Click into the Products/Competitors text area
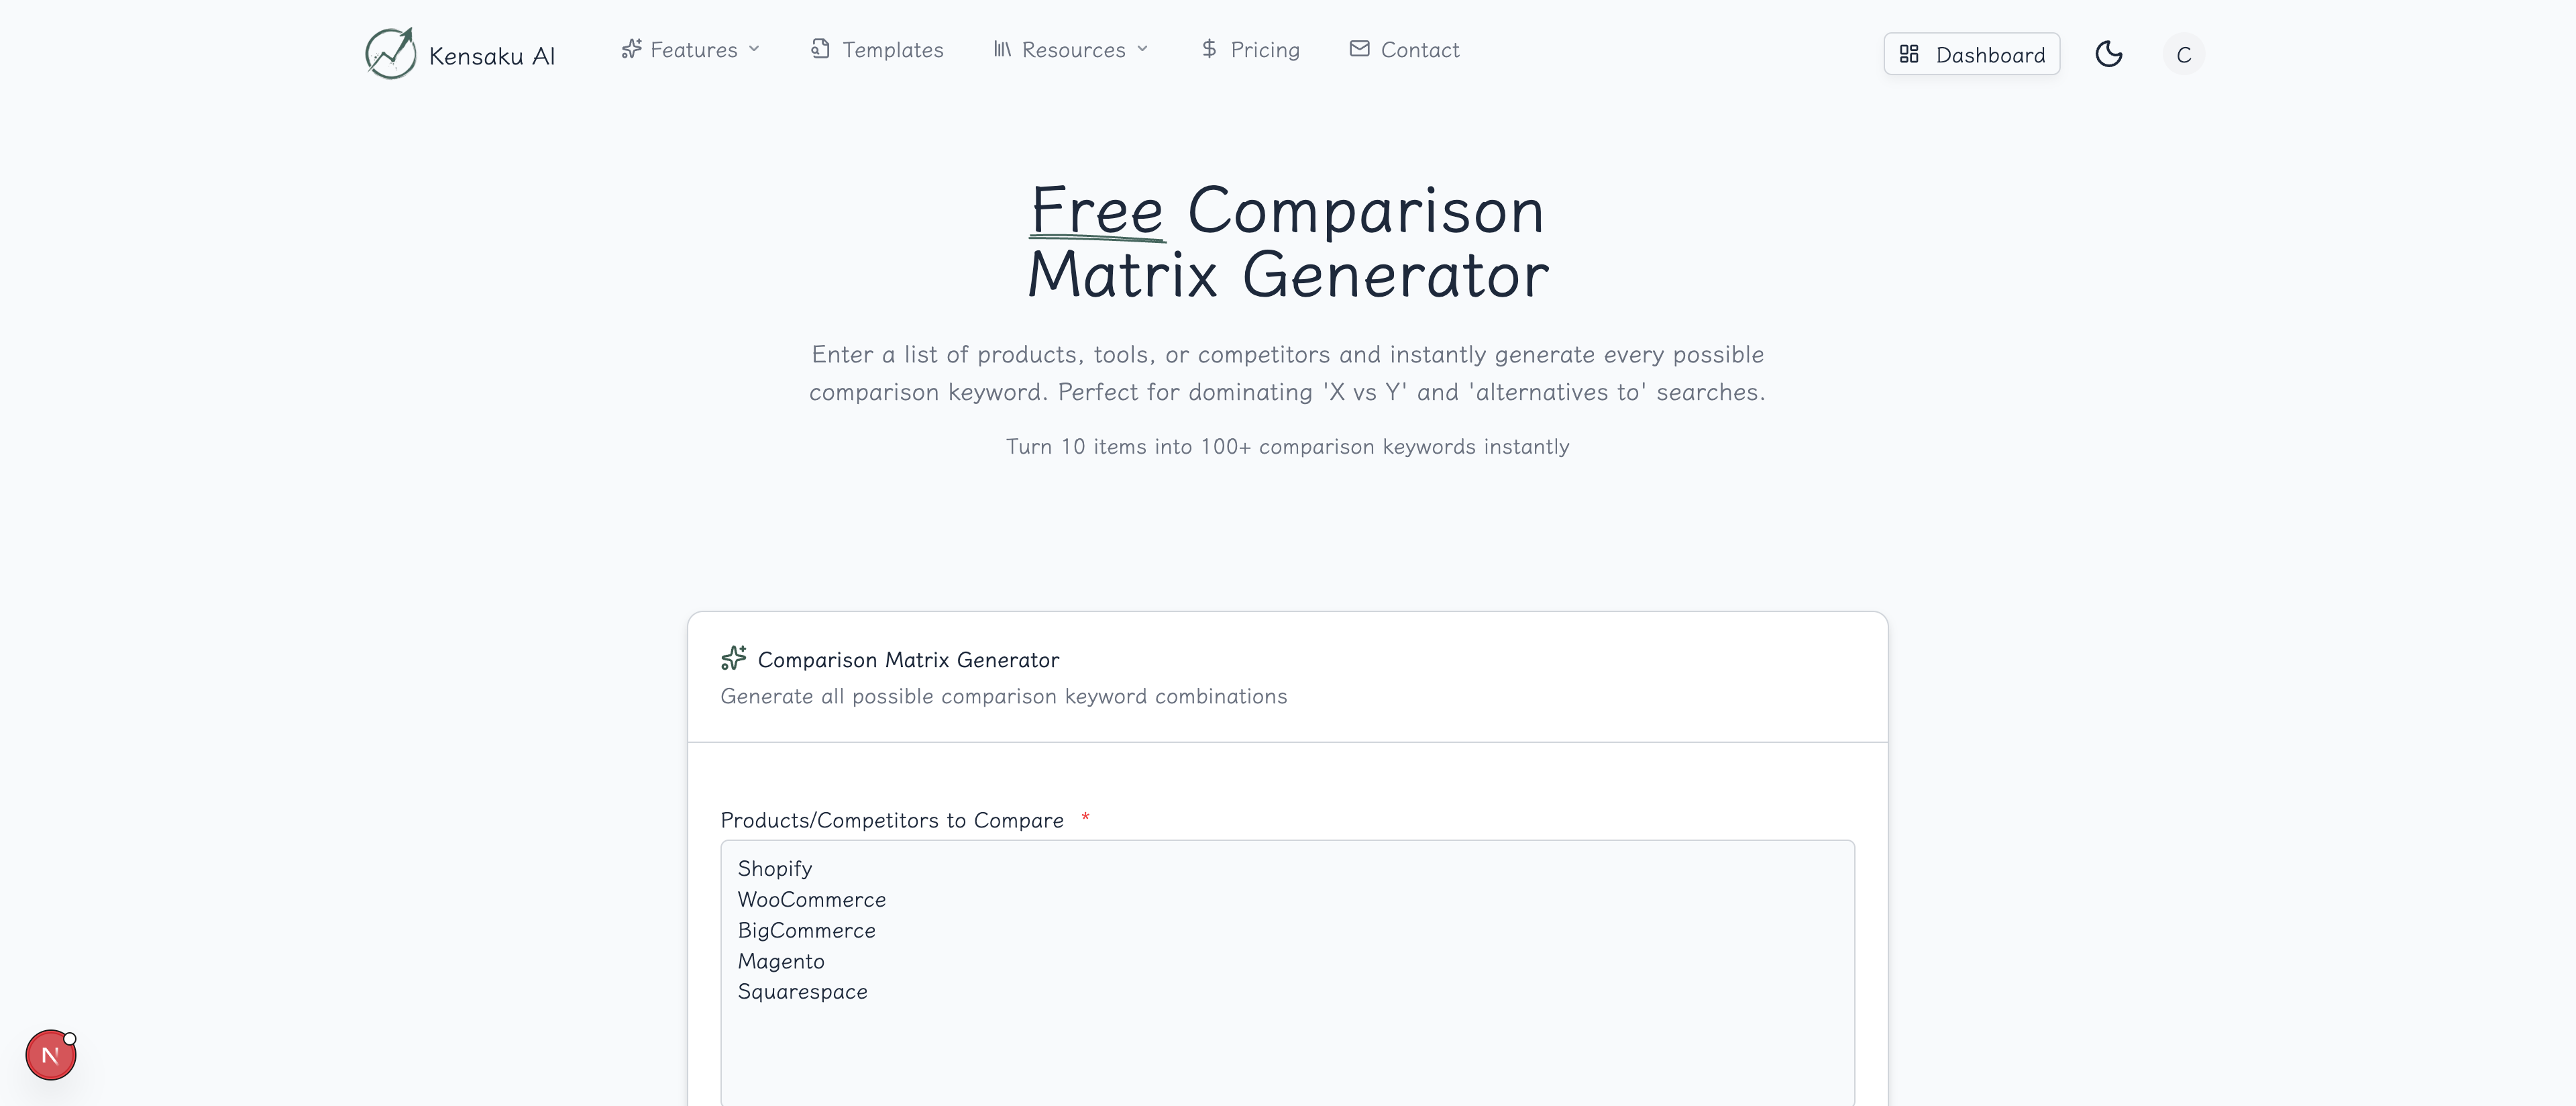 [1287, 1040]
